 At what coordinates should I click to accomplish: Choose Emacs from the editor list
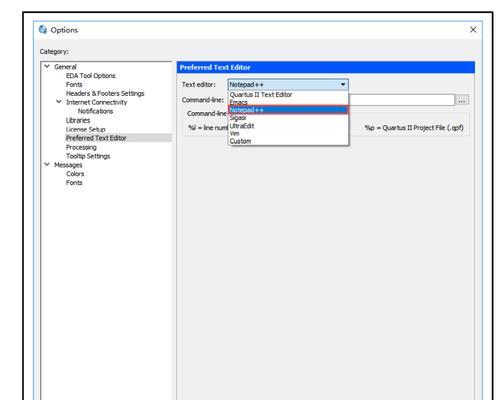coord(288,102)
